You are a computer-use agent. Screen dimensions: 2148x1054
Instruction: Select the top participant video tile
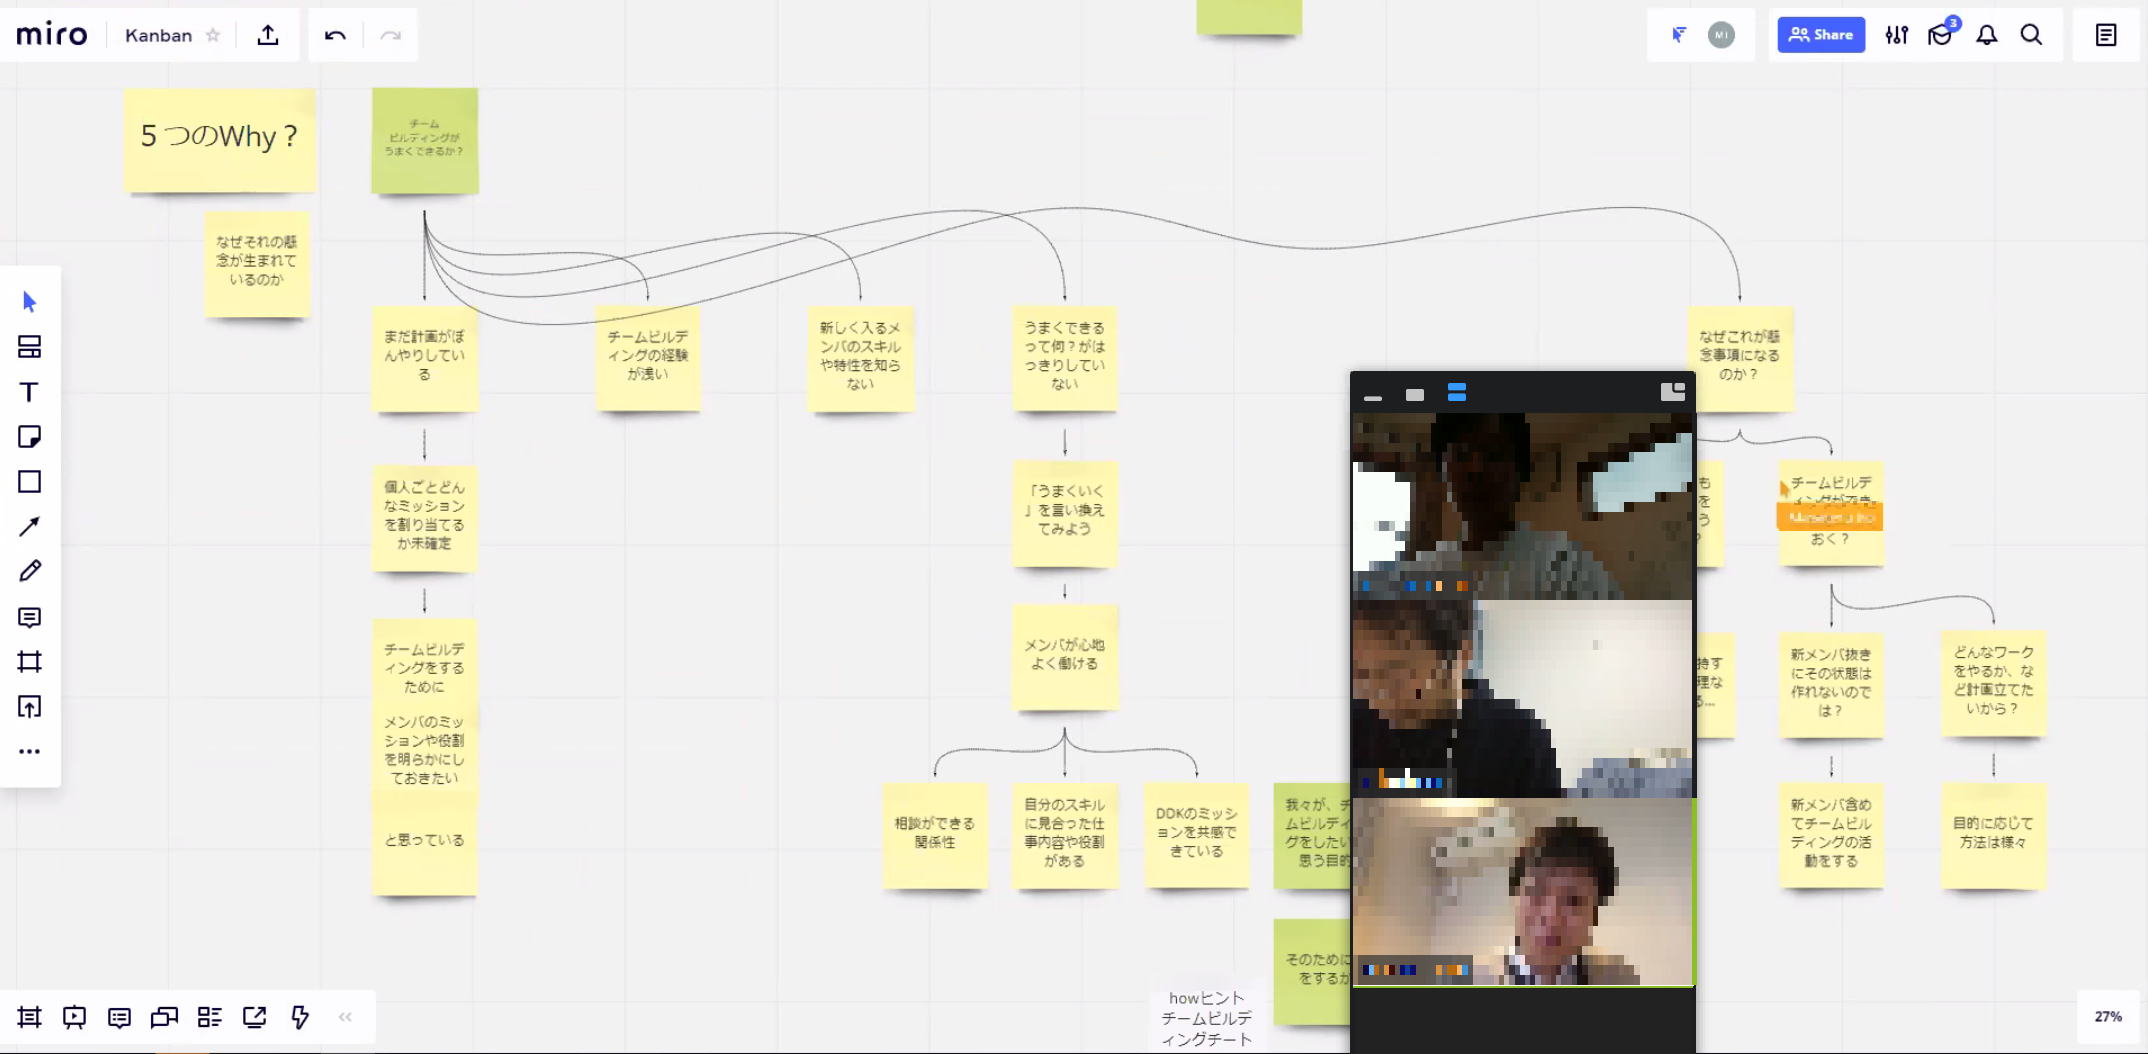coord(1523,506)
